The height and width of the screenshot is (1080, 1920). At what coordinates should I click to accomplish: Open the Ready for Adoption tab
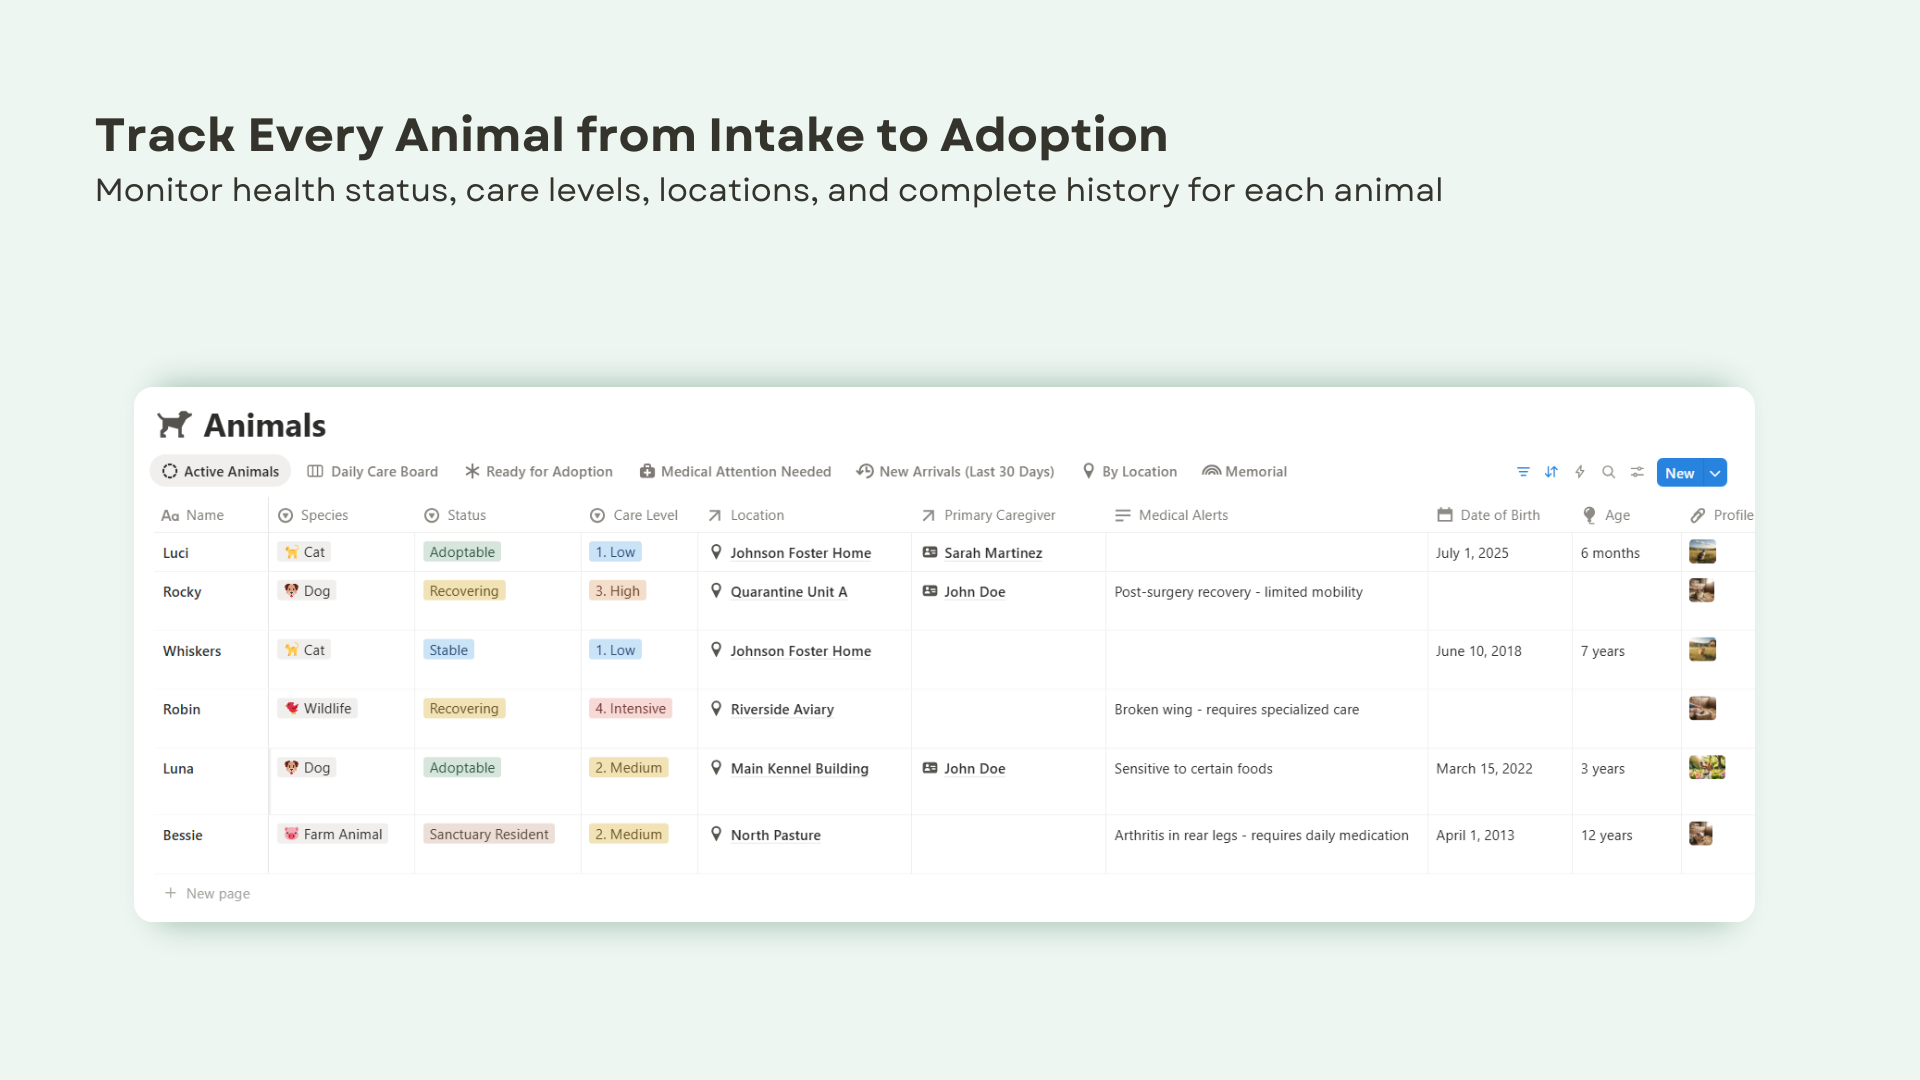[538, 472]
